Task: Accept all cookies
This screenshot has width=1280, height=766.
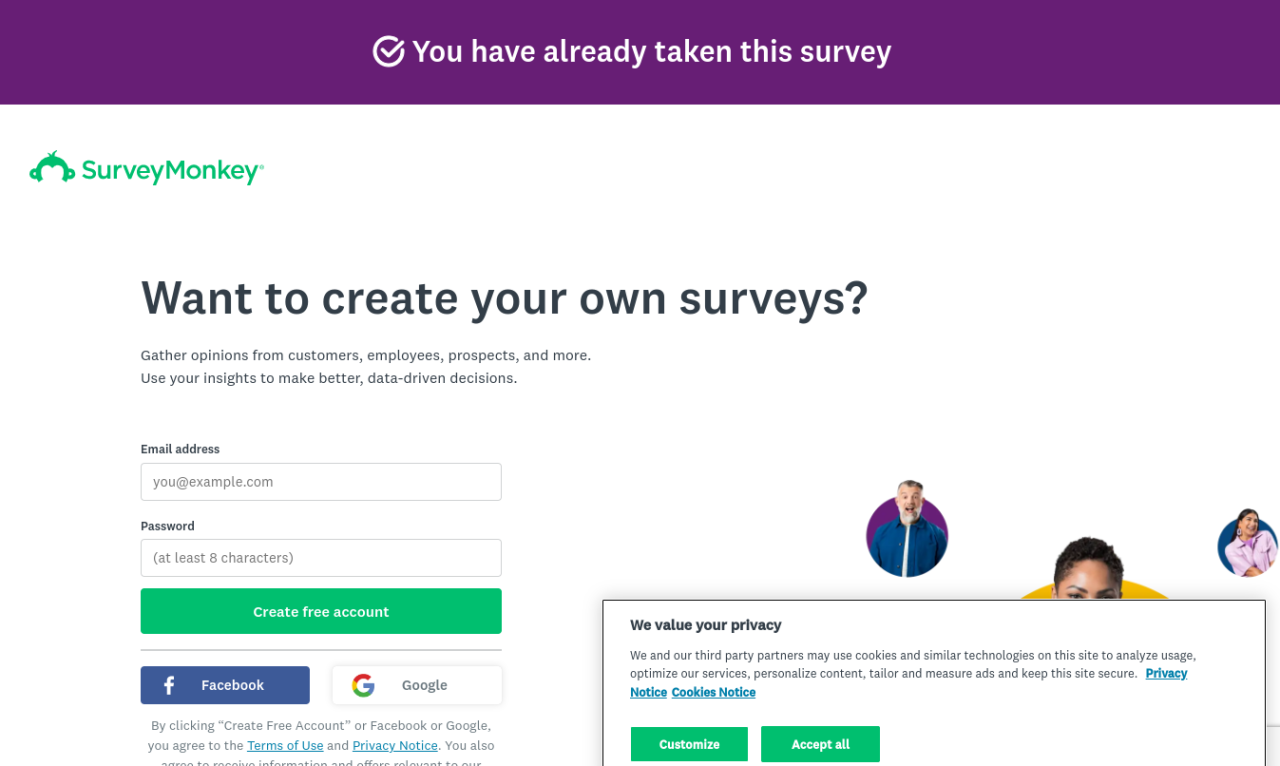Action: (820, 744)
